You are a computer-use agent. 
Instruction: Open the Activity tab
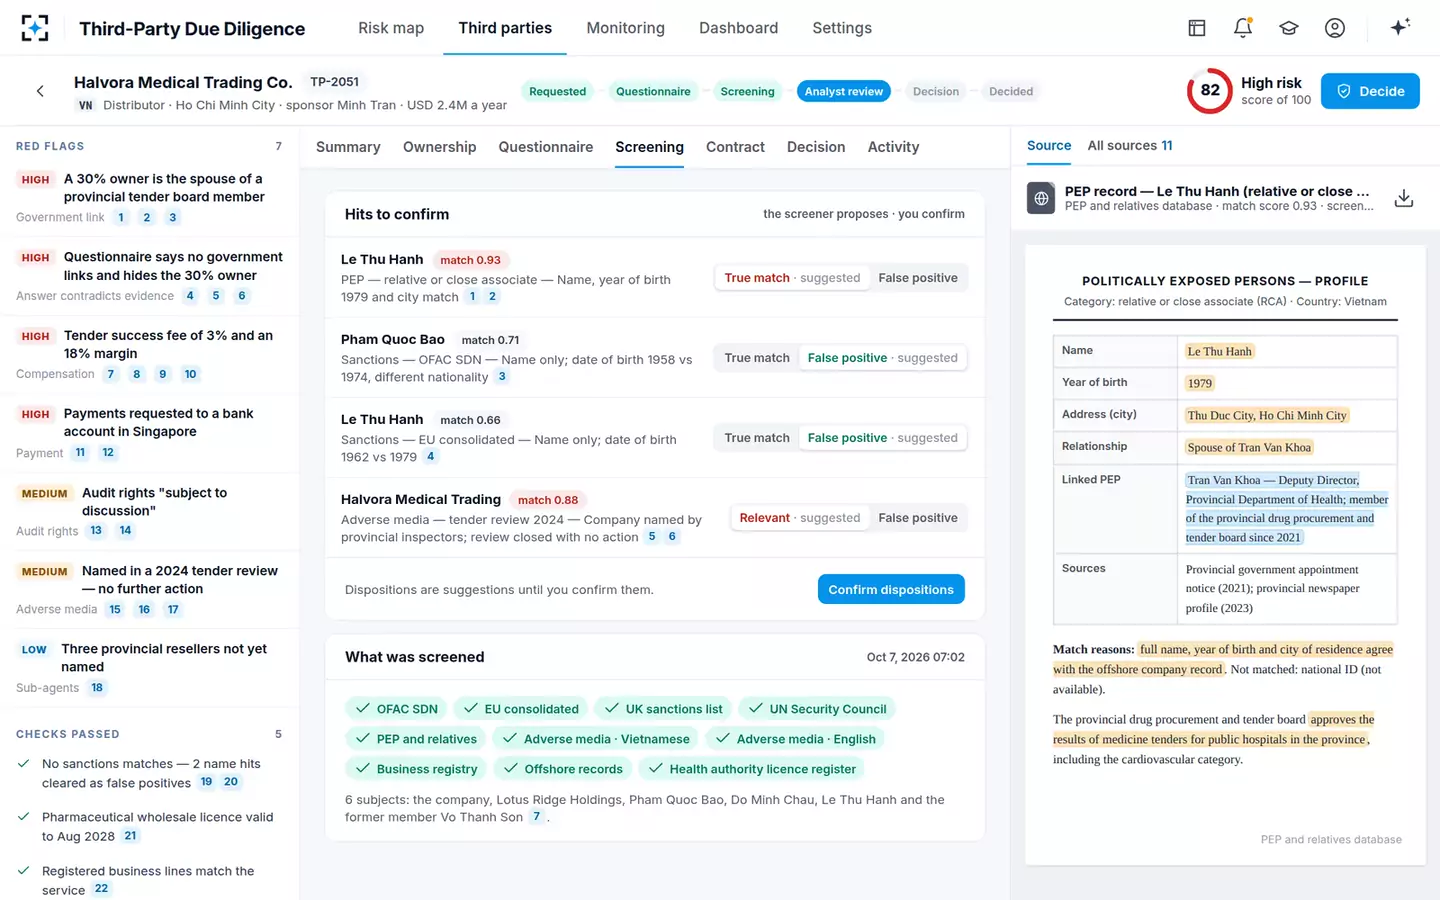point(893,147)
